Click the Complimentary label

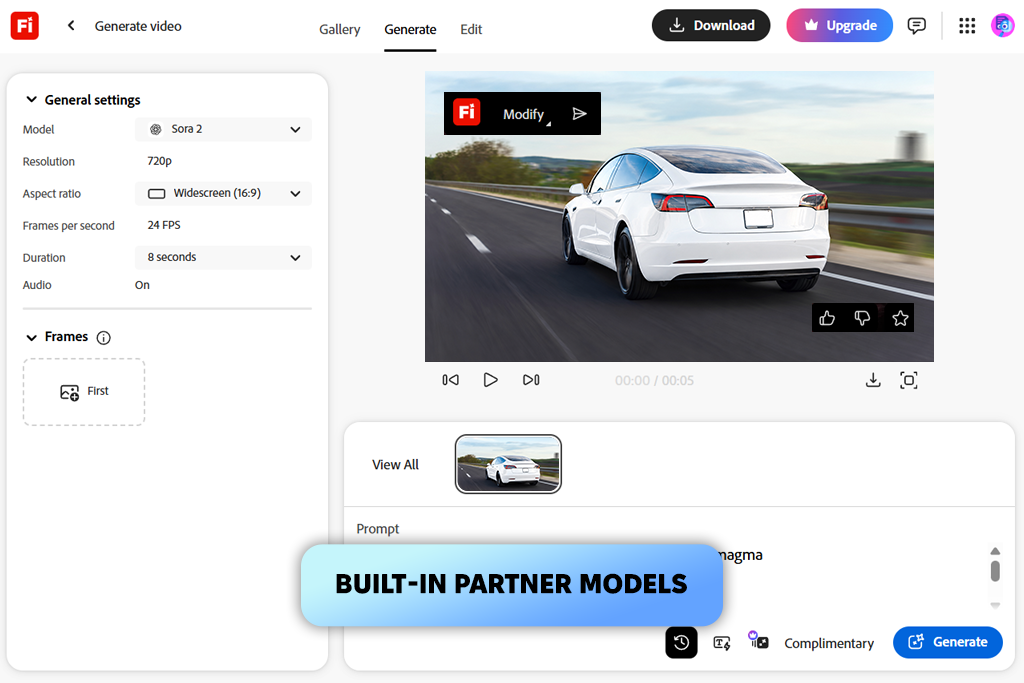(x=829, y=643)
